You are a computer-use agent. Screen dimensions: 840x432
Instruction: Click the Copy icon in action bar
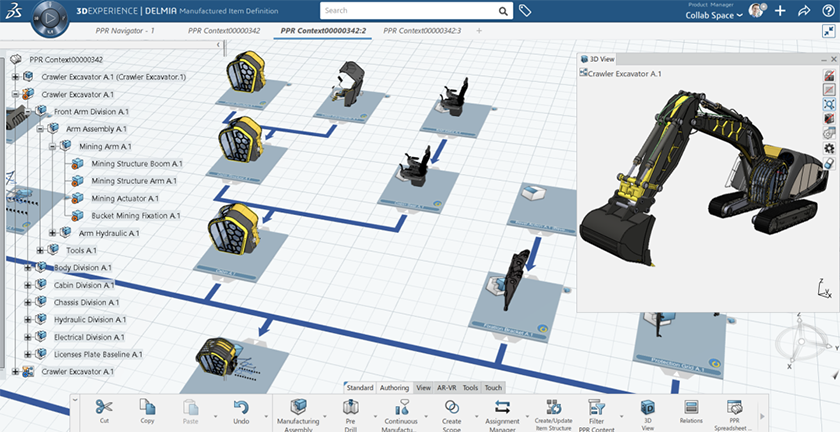(147, 407)
